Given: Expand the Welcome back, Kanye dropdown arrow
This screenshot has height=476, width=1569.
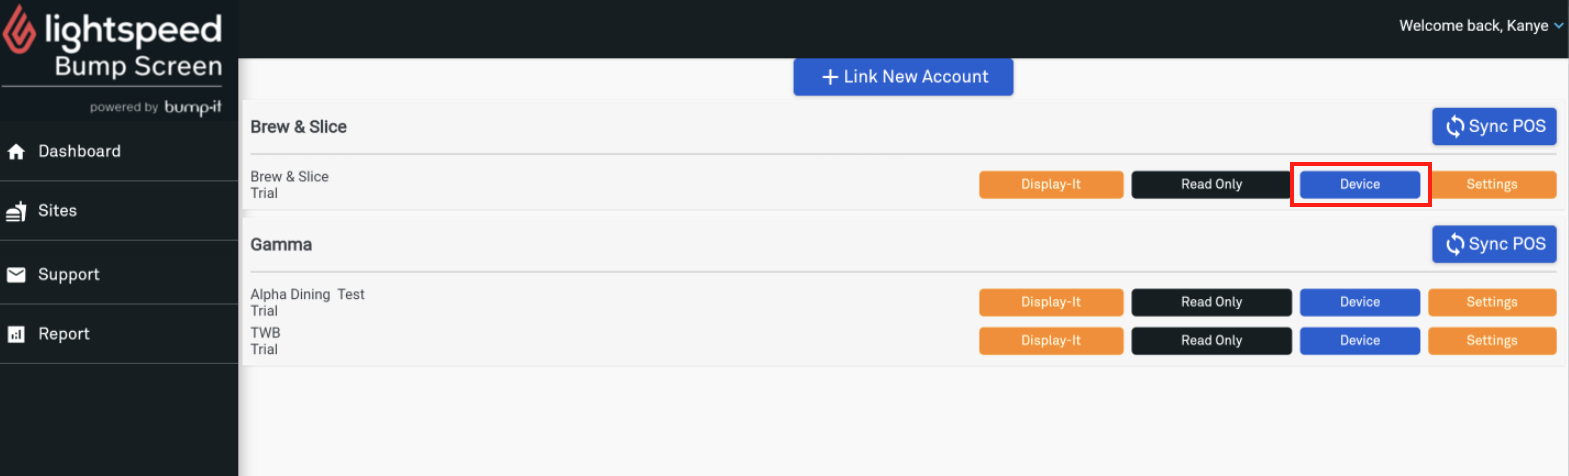Looking at the screenshot, I should pyautogui.click(x=1558, y=26).
